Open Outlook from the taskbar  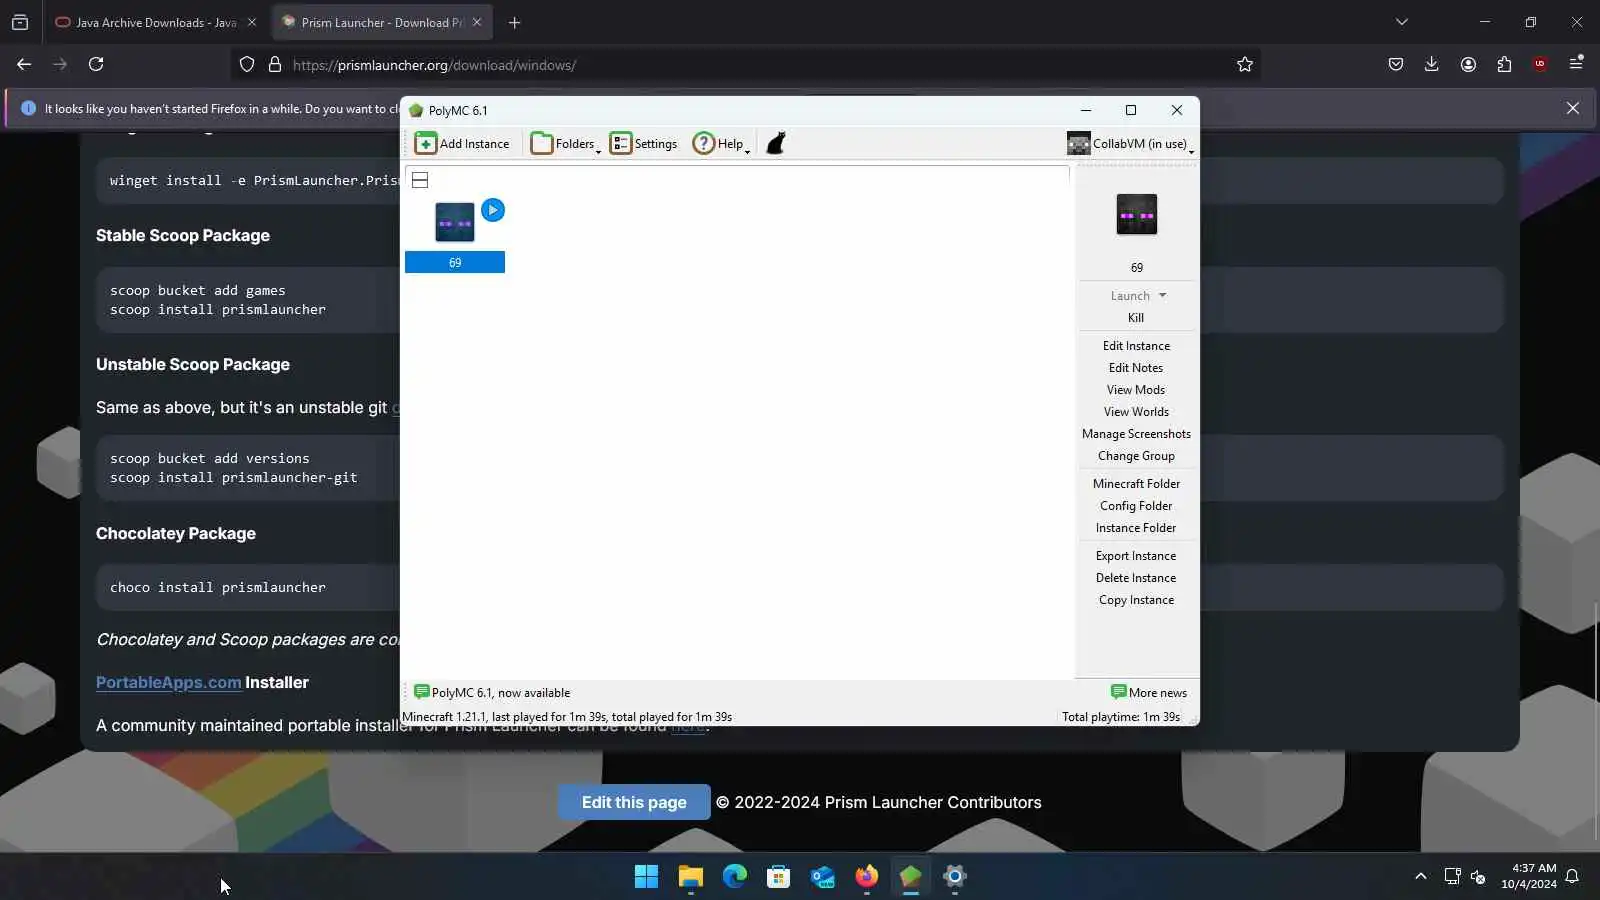[823, 877]
